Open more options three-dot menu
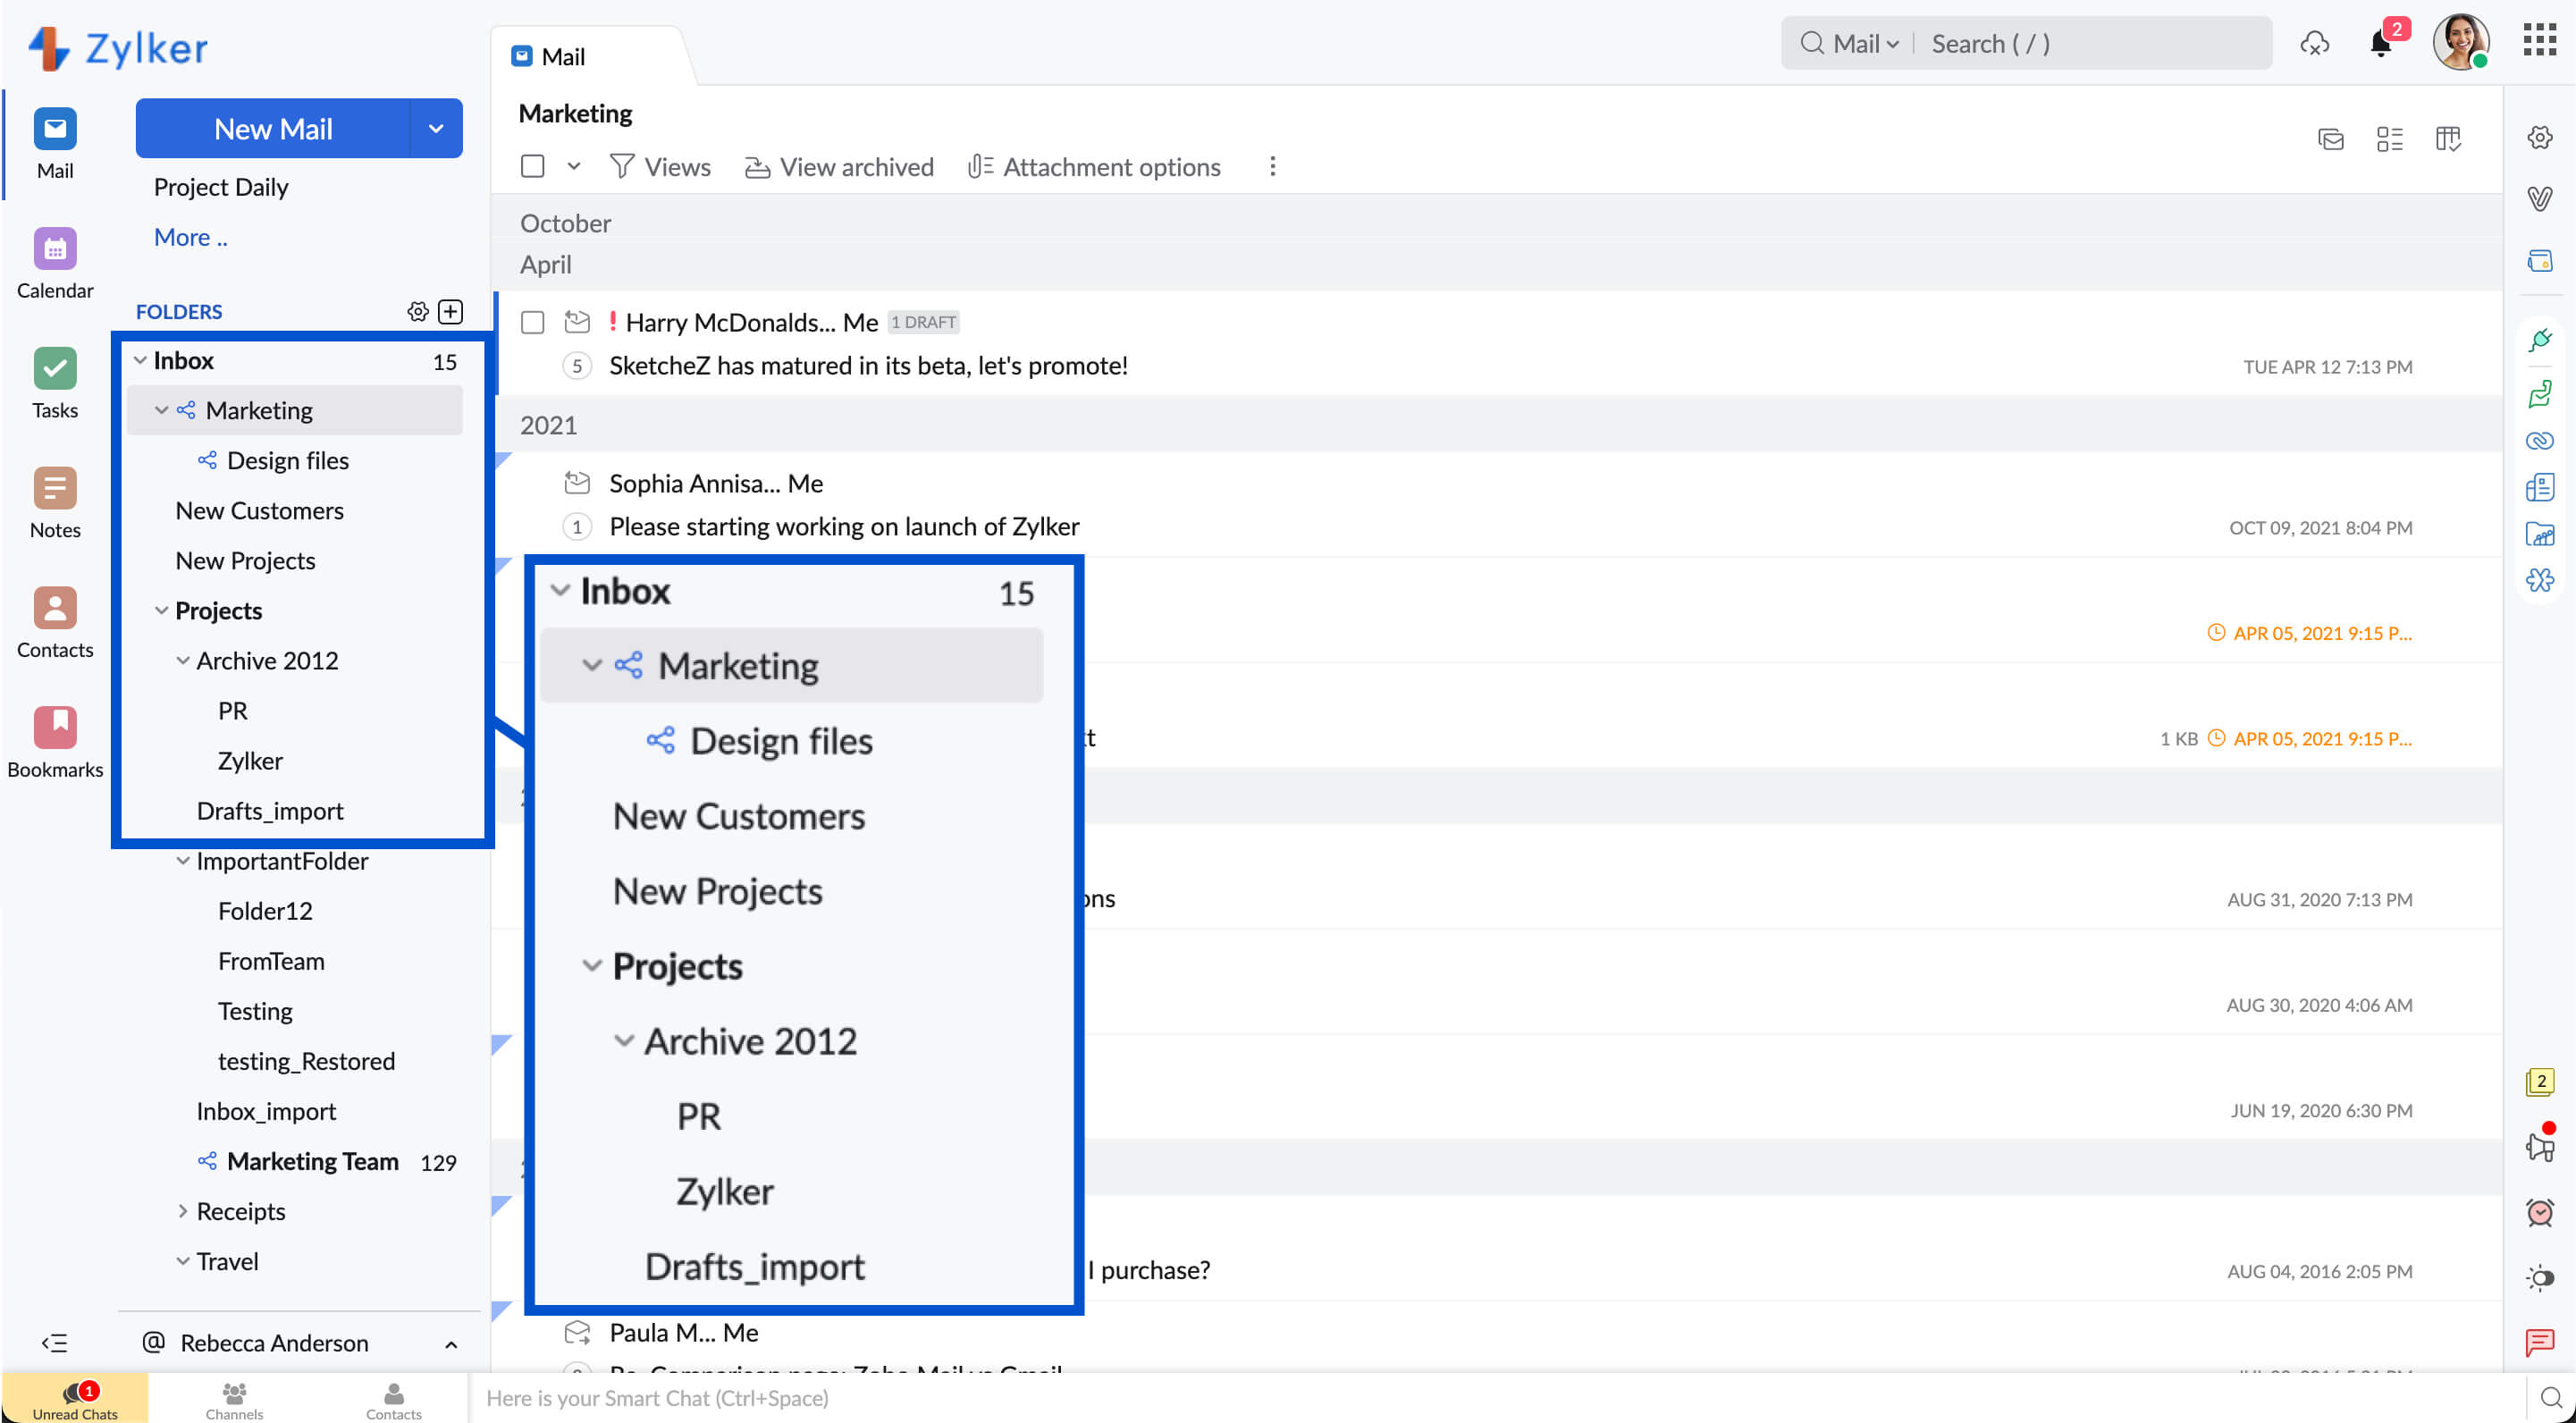 point(1272,166)
